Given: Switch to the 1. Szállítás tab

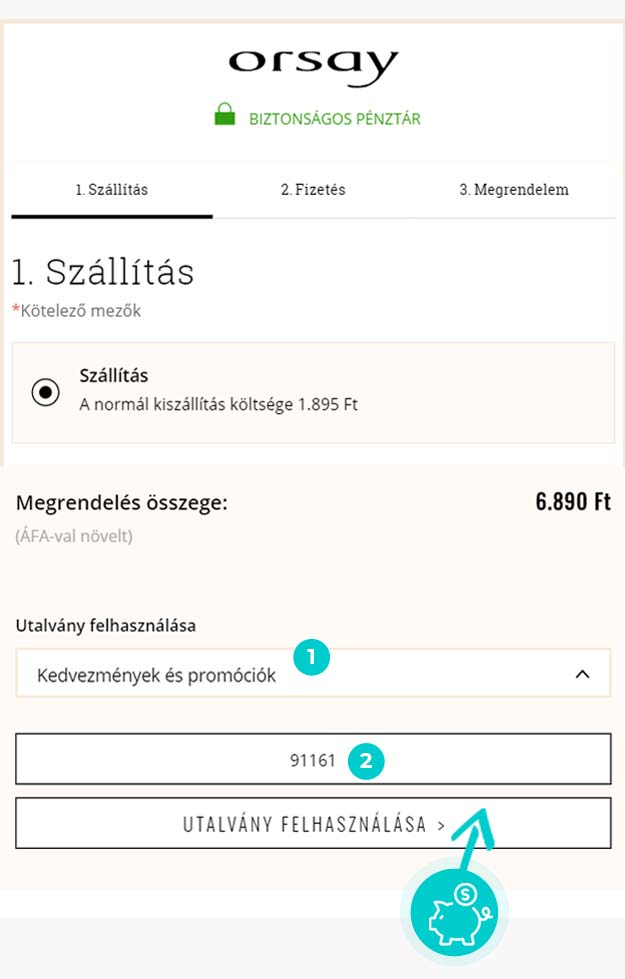Looking at the screenshot, I should [112, 190].
